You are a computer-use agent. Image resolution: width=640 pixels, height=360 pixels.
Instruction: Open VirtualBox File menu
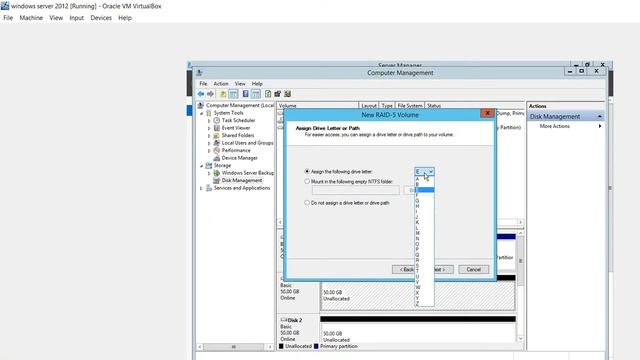tap(8, 18)
